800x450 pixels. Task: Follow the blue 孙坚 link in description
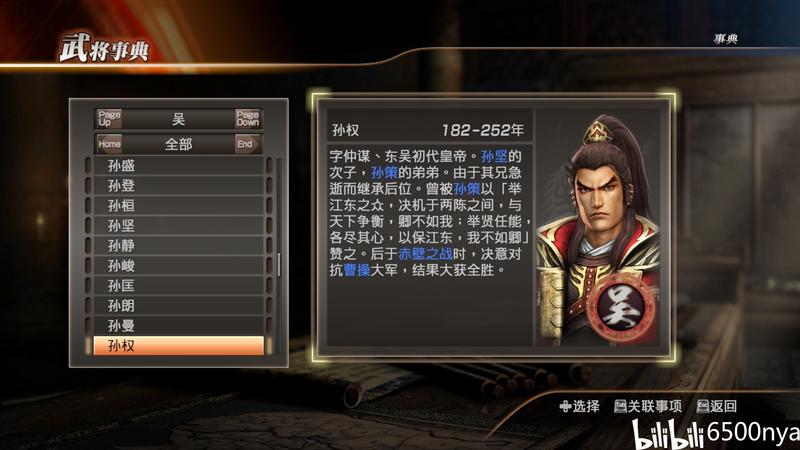pyautogui.click(x=494, y=156)
